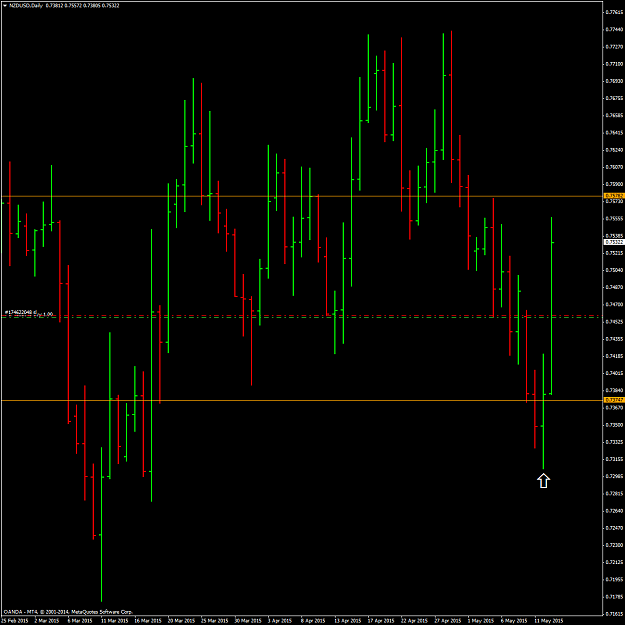The width and height of the screenshot is (625, 625).
Task: Click the 25 Feb 2015 date label
Action: [14, 621]
